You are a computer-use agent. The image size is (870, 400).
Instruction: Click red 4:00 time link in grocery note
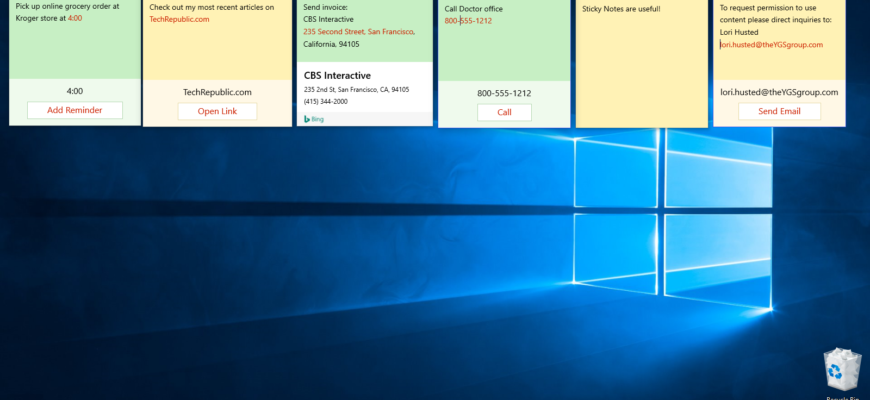click(75, 18)
